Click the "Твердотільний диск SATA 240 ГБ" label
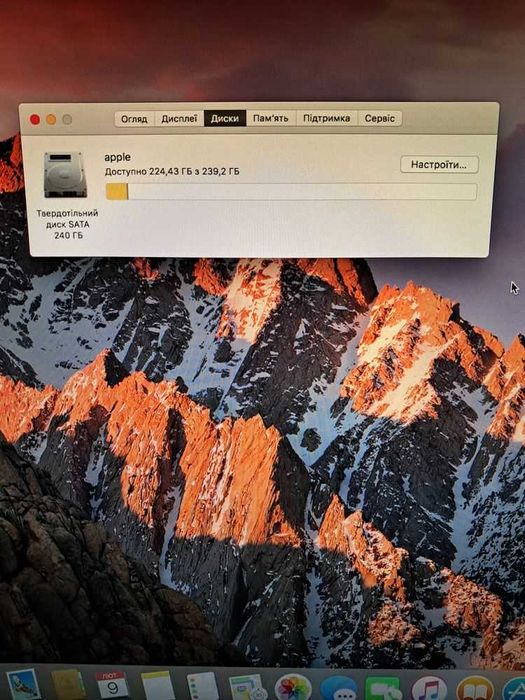Image resolution: width=525 pixels, height=700 pixels. [67, 225]
